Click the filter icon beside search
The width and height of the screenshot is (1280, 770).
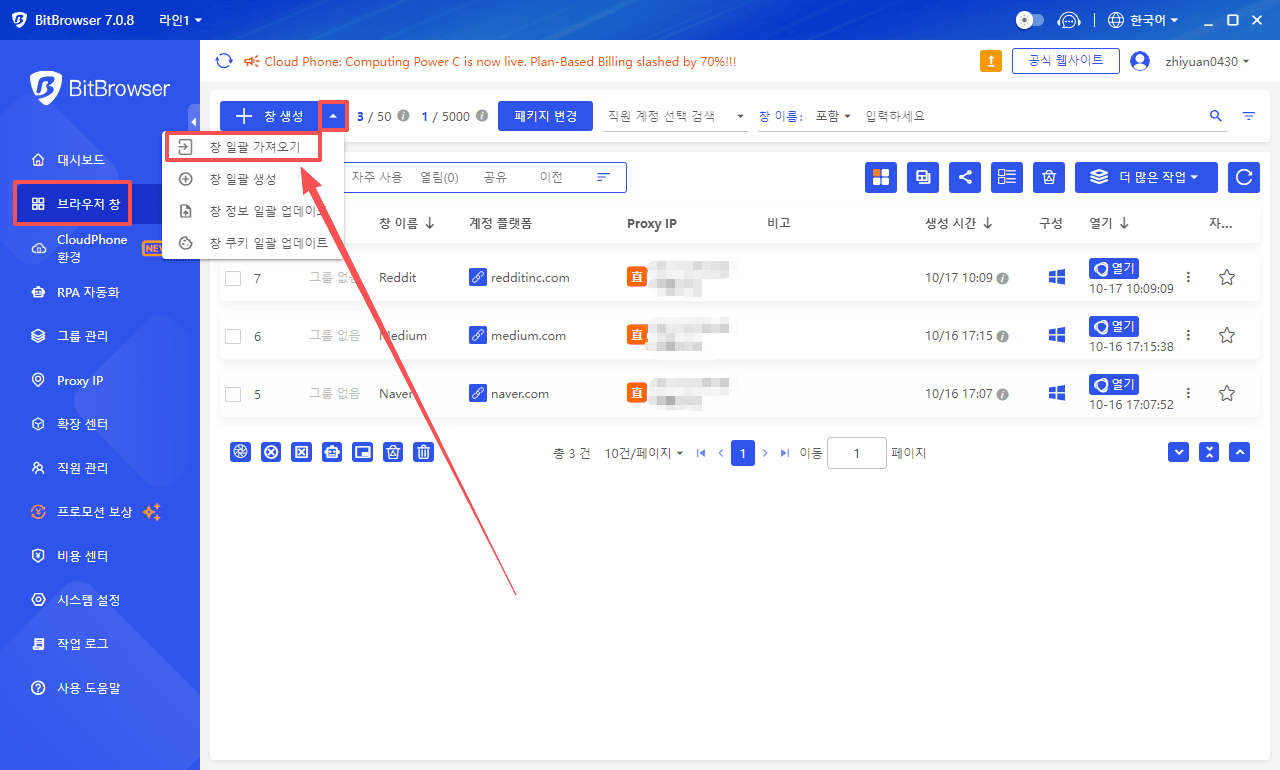click(1249, 116)
